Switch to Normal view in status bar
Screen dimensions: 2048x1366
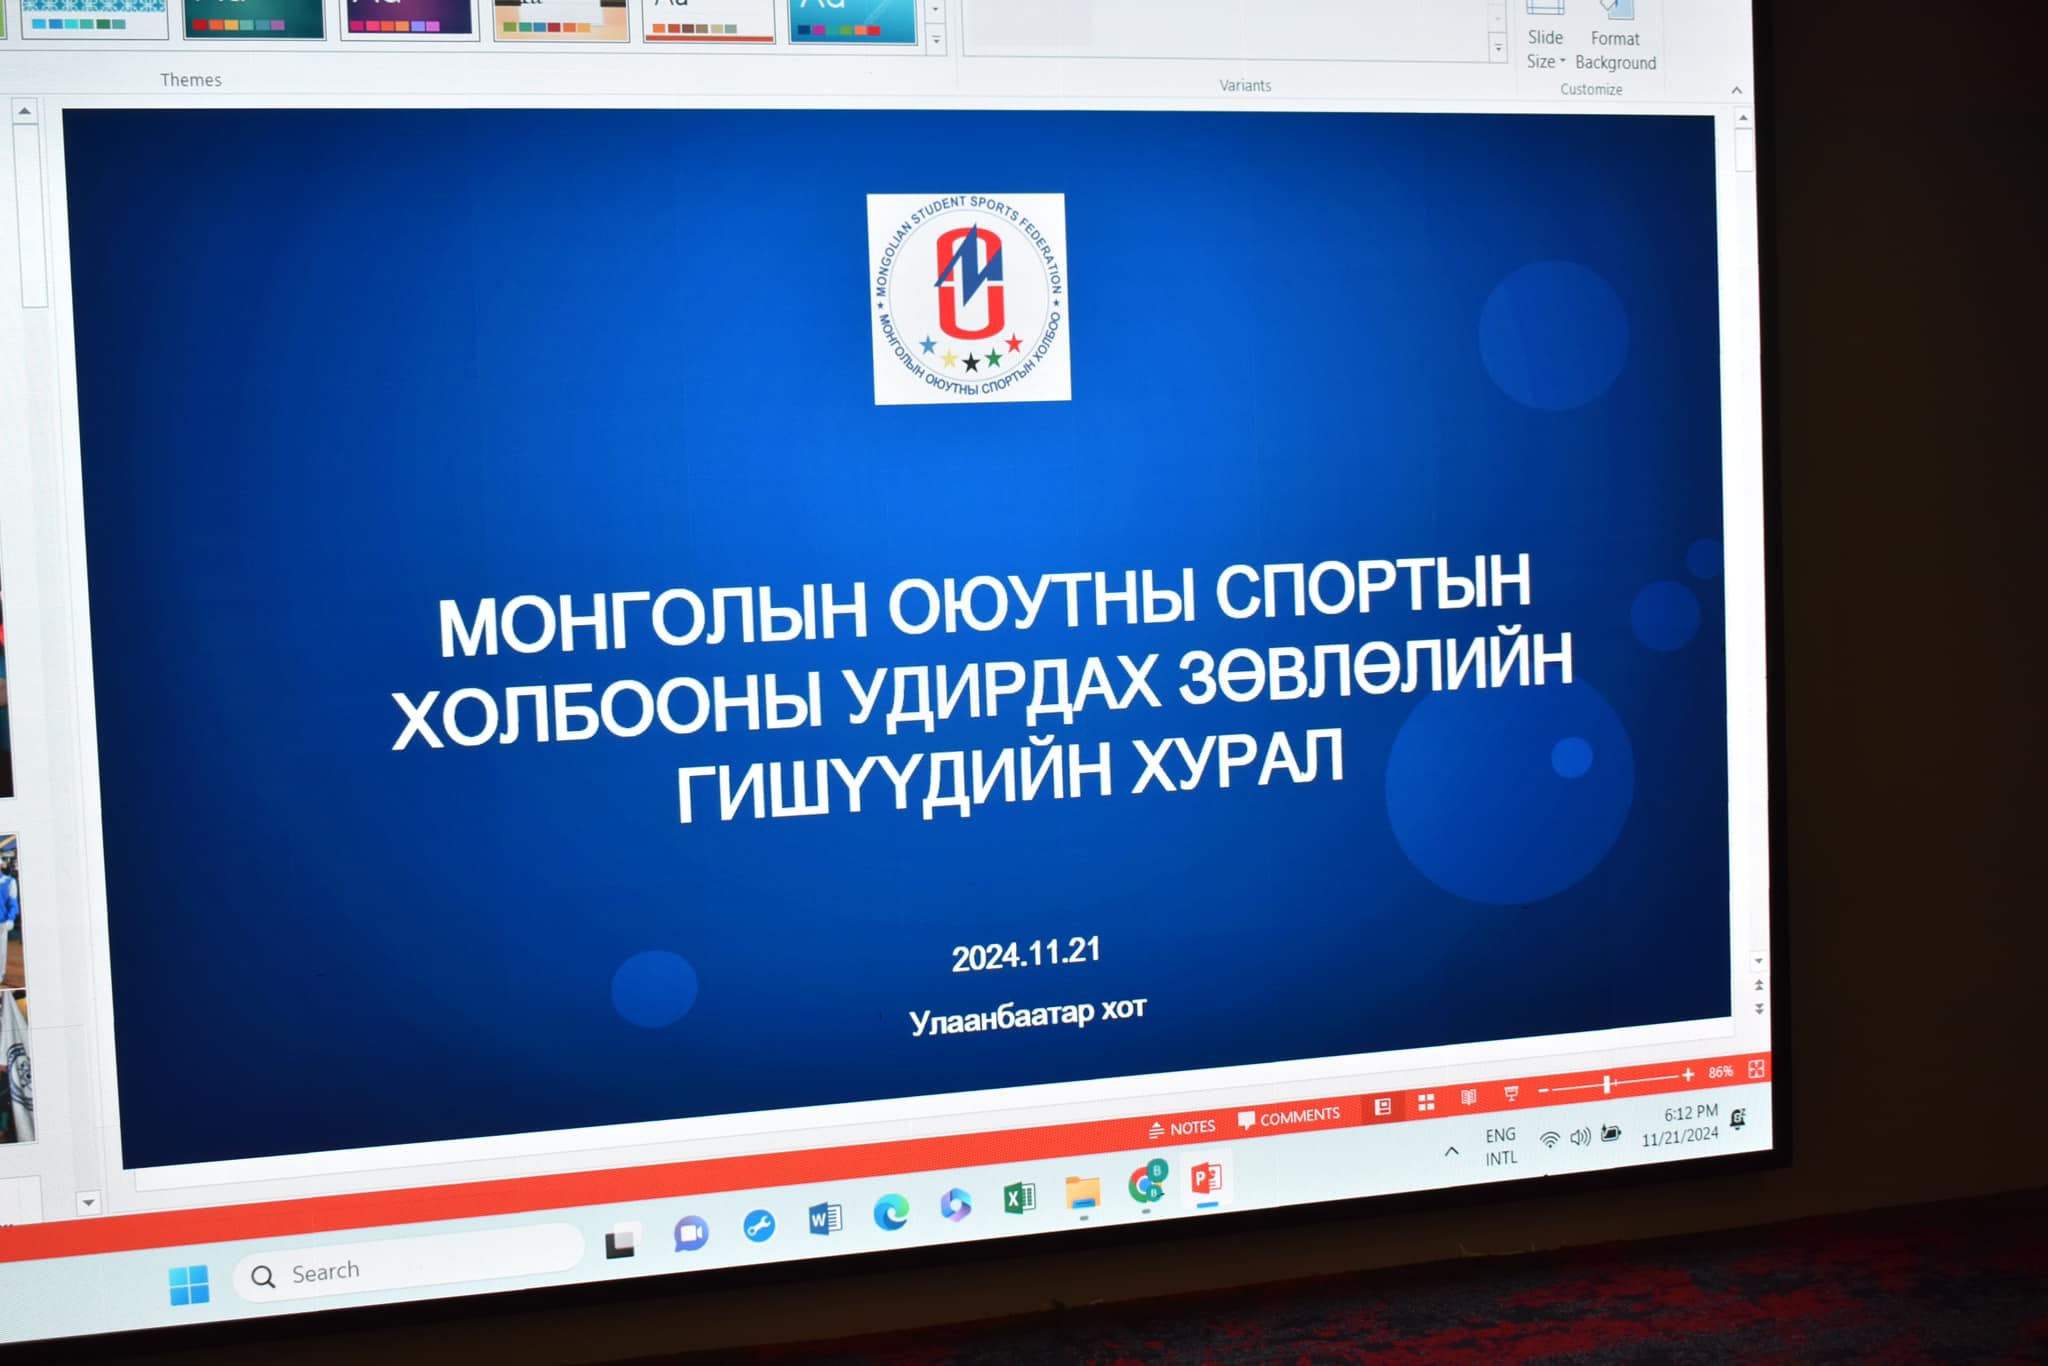[1383, 1106]
